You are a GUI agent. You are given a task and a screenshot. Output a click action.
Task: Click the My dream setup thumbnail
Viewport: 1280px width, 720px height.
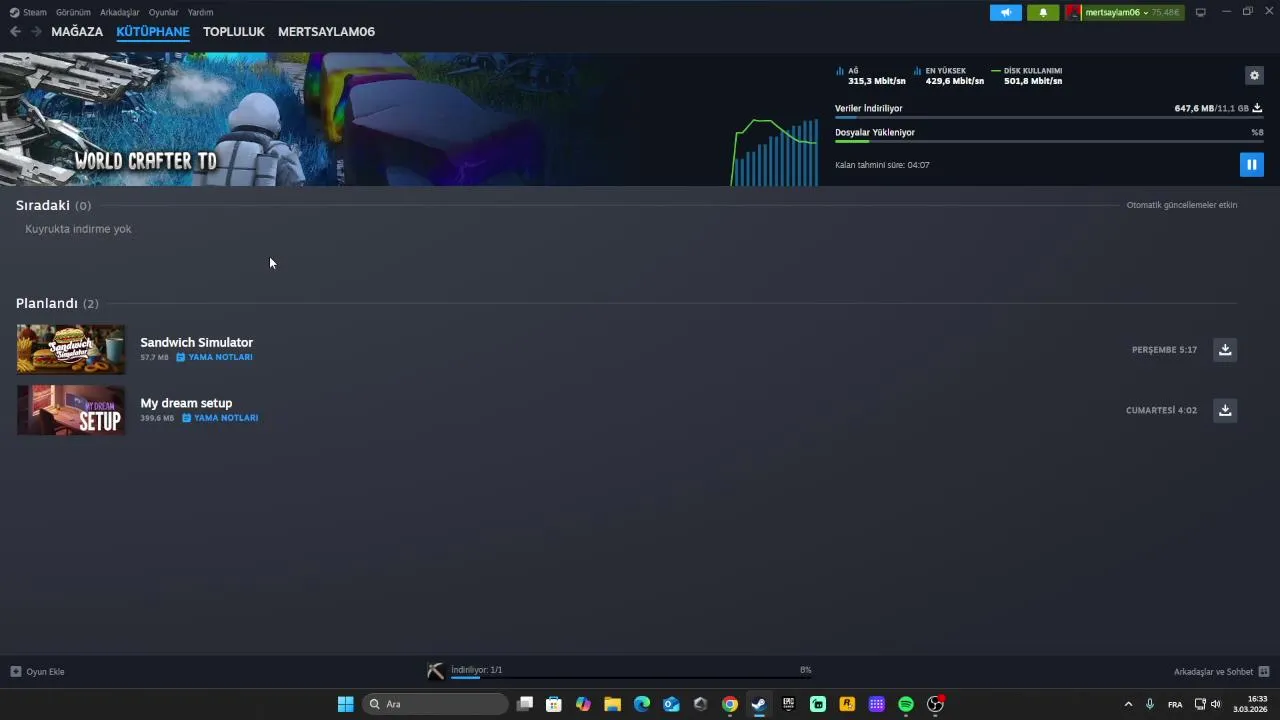(x=71, y=410)
